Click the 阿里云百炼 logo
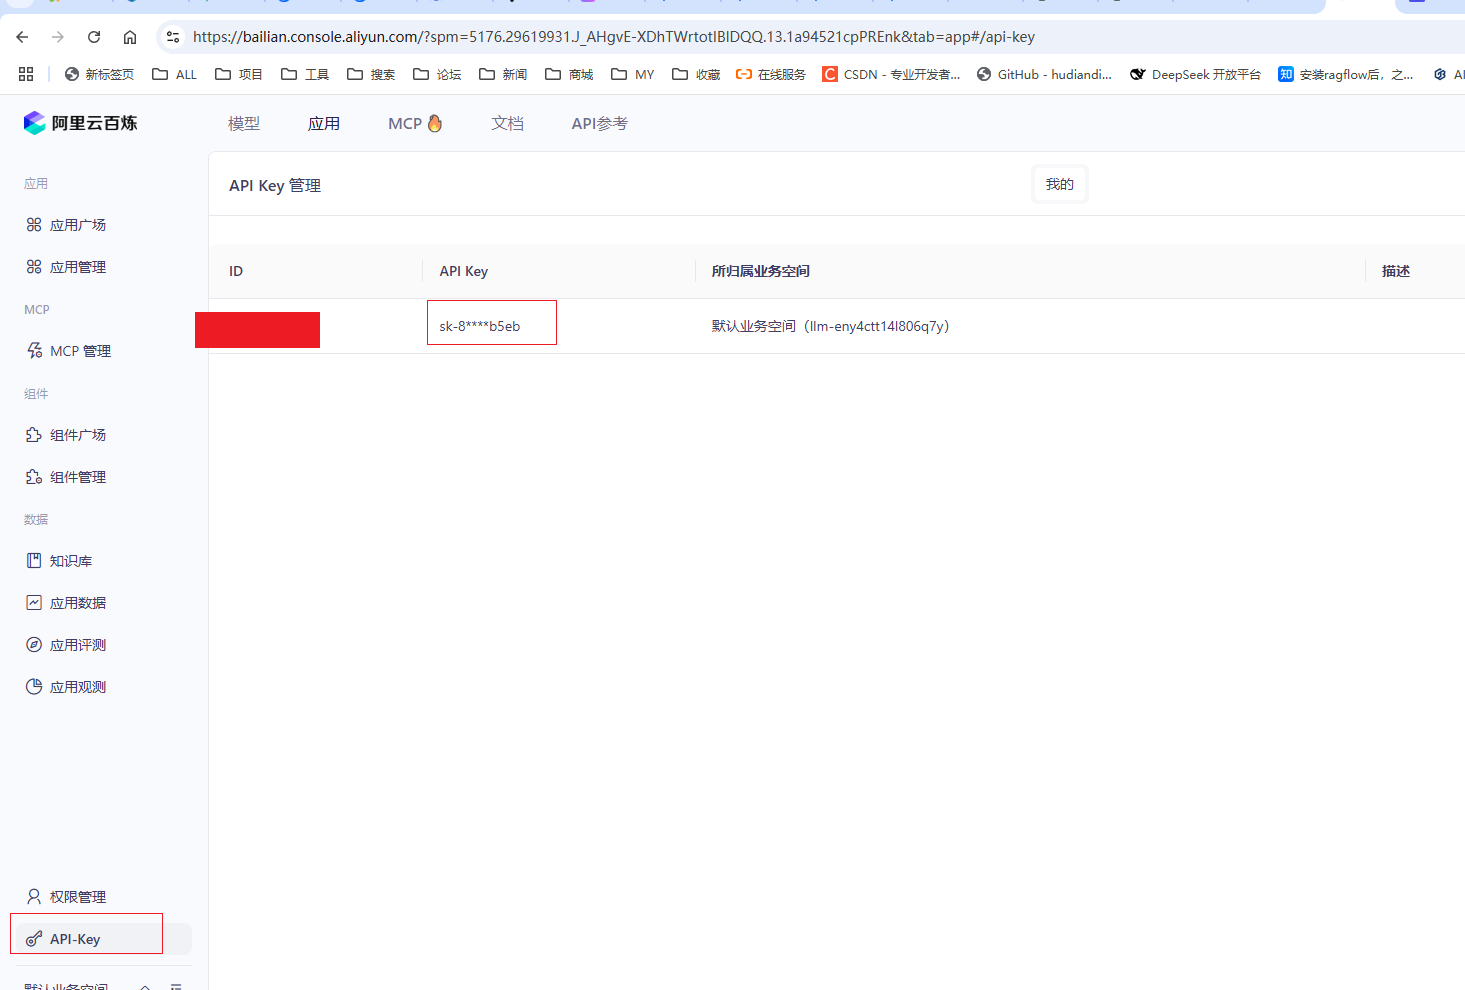The image size is (1465, 990). coord(80,123)
